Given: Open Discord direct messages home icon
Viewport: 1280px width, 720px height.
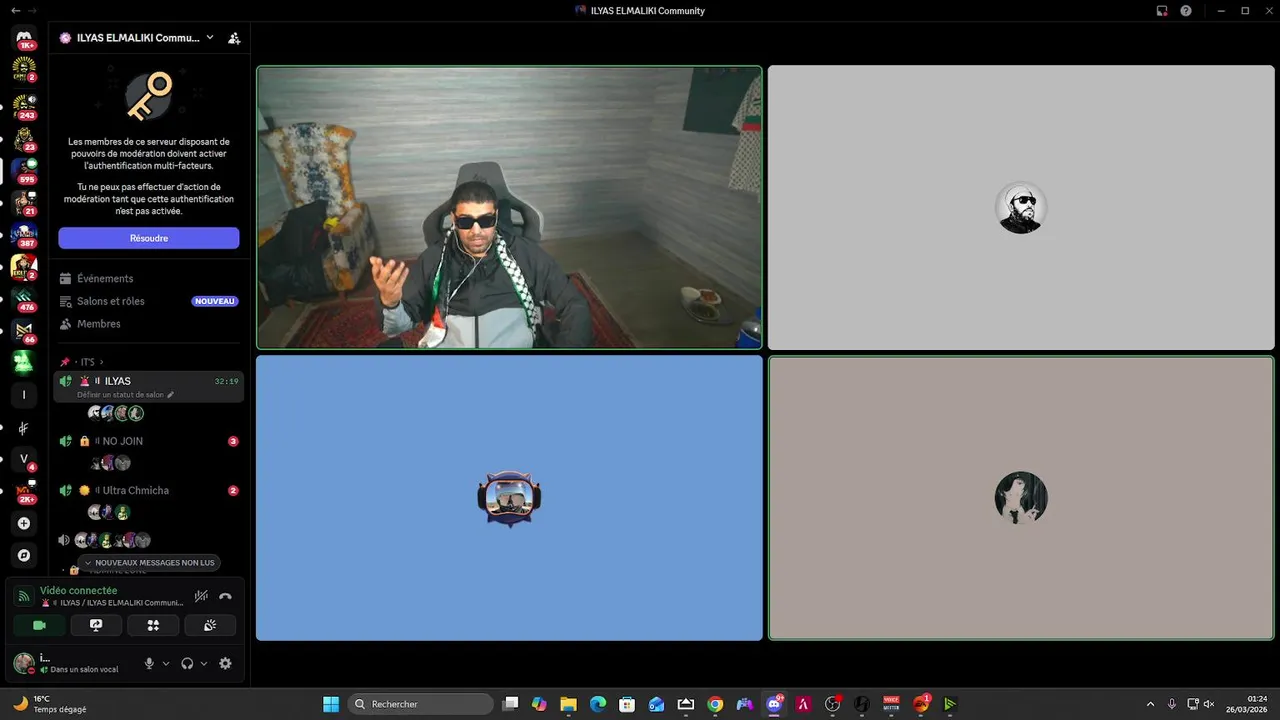Looking at the screenshot, I should tap(25, 38).
